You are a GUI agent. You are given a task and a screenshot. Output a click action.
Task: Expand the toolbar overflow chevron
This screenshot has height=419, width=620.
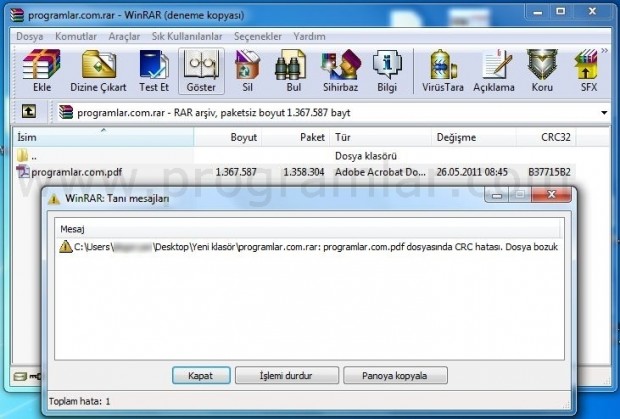[x=605, y=51]
